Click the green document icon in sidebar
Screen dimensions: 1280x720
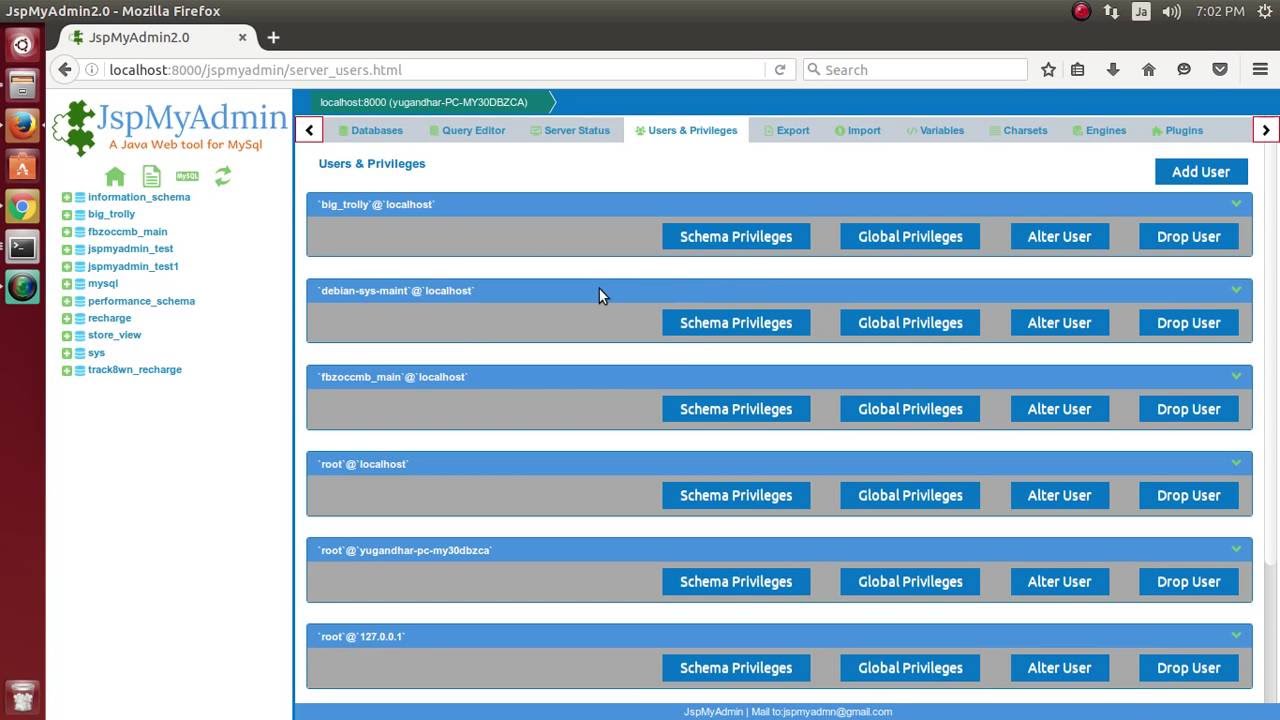[x=151, y=177]
